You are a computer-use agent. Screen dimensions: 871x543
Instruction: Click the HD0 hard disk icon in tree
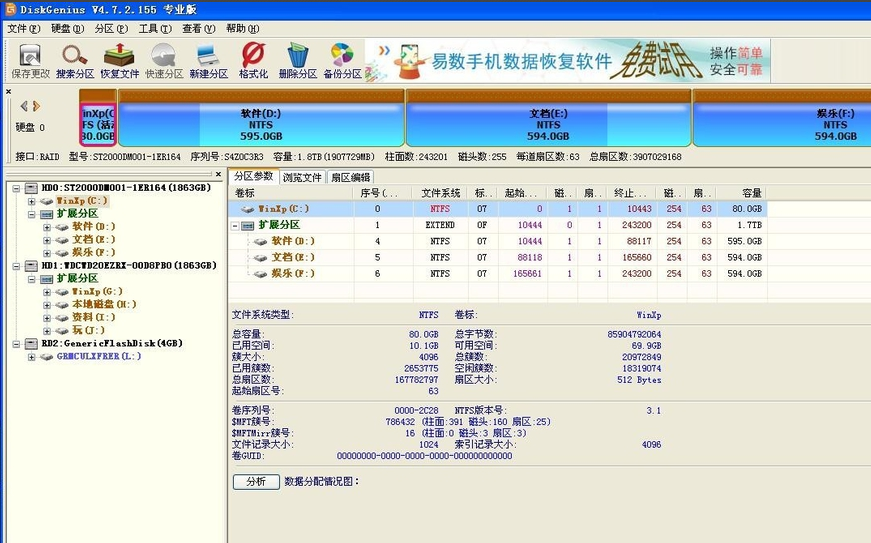(32, 188)
